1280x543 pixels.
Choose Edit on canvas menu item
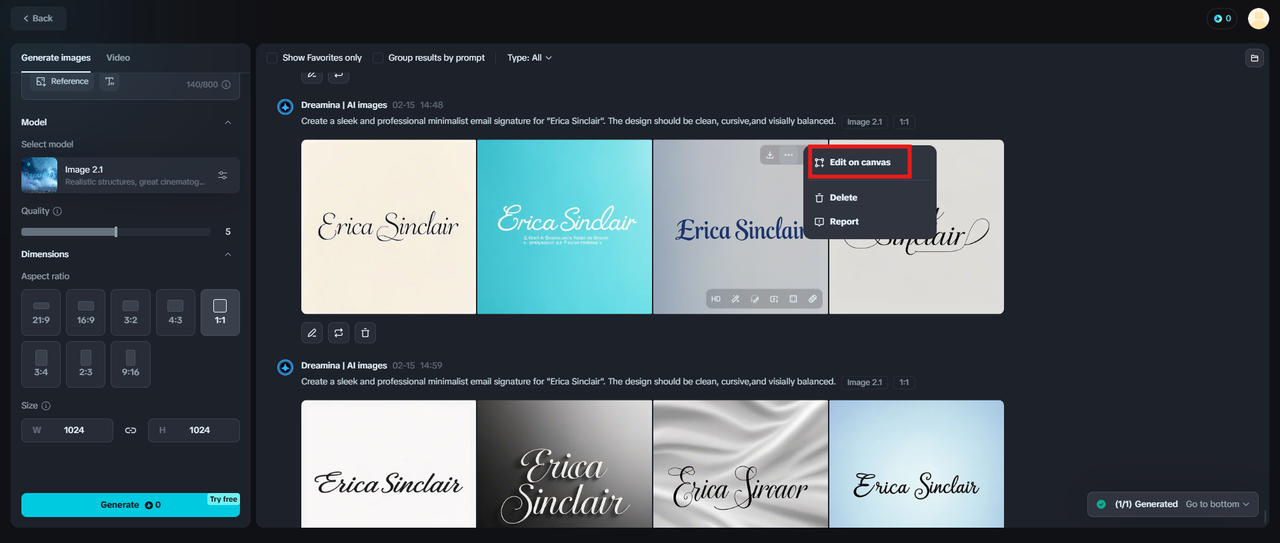click(859, 162)
